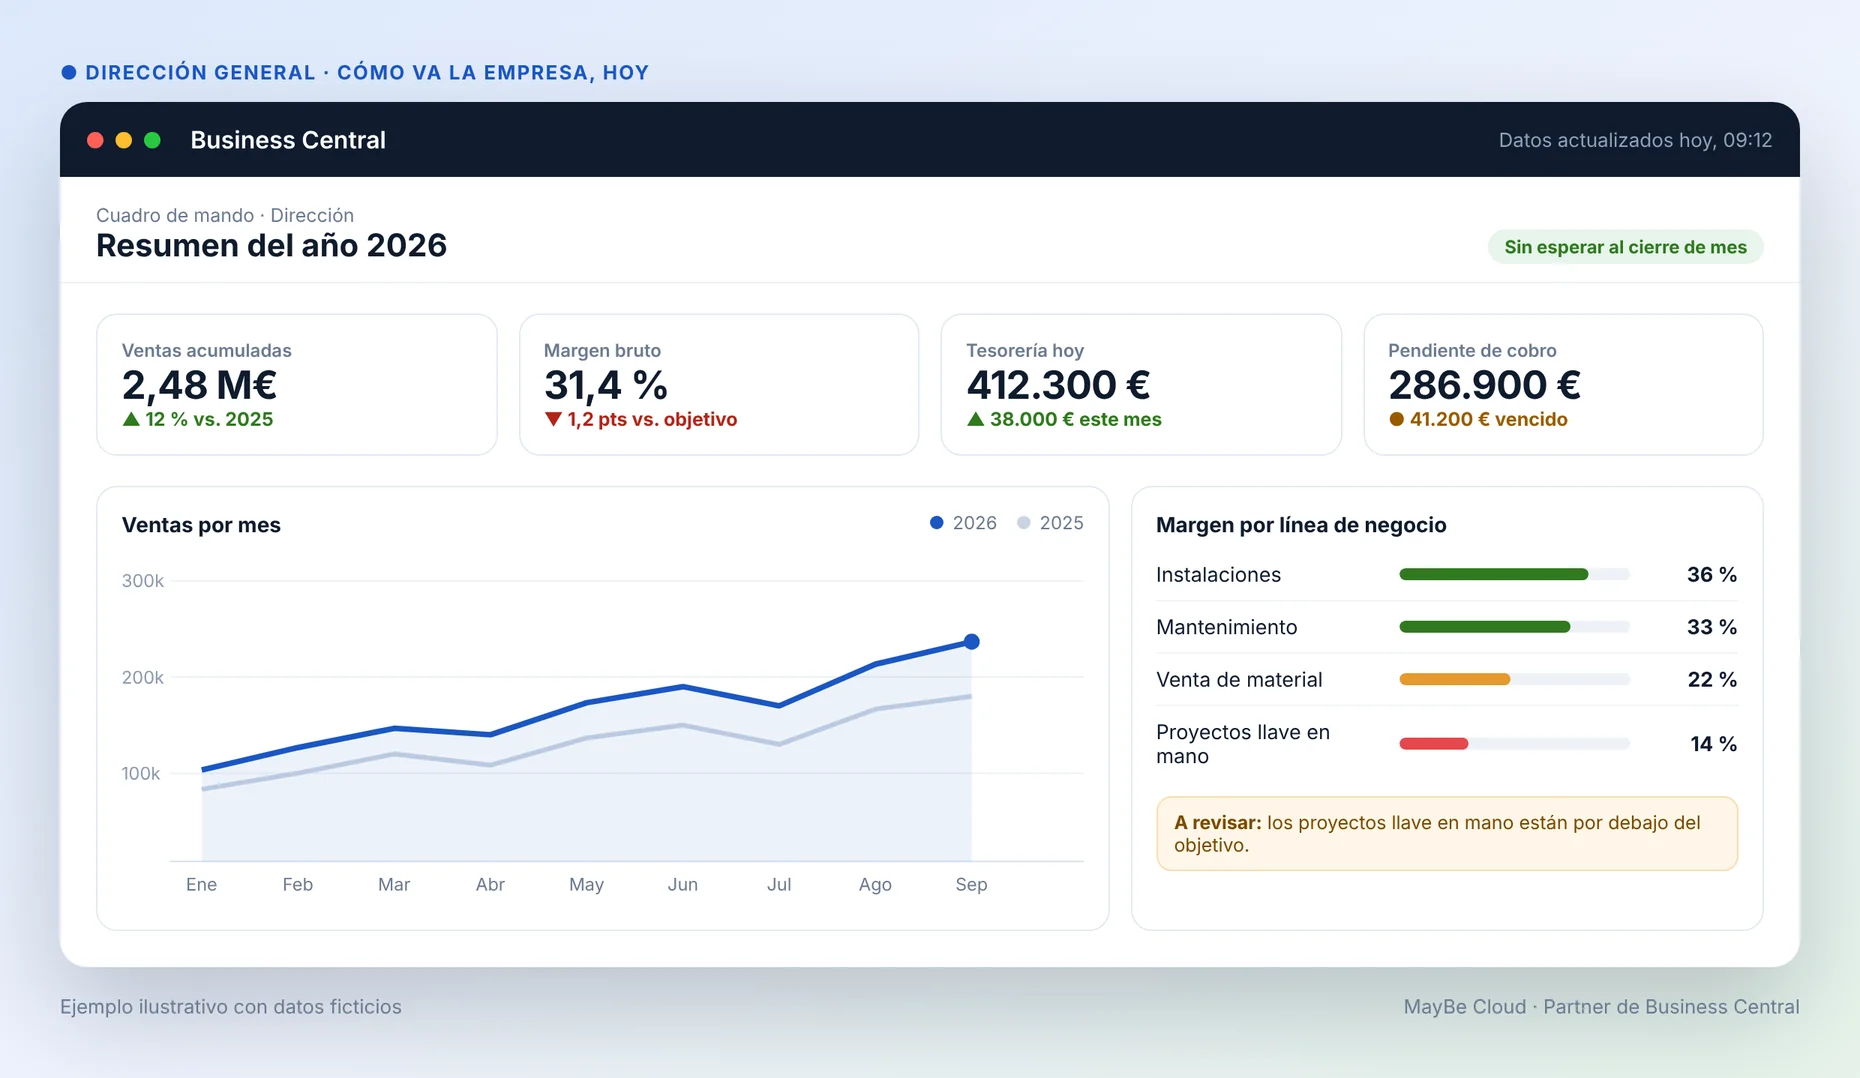This screenshot has width=1860, height=1078.
Task: Click the 286.900 € value
Action: tap(1484, 385)
